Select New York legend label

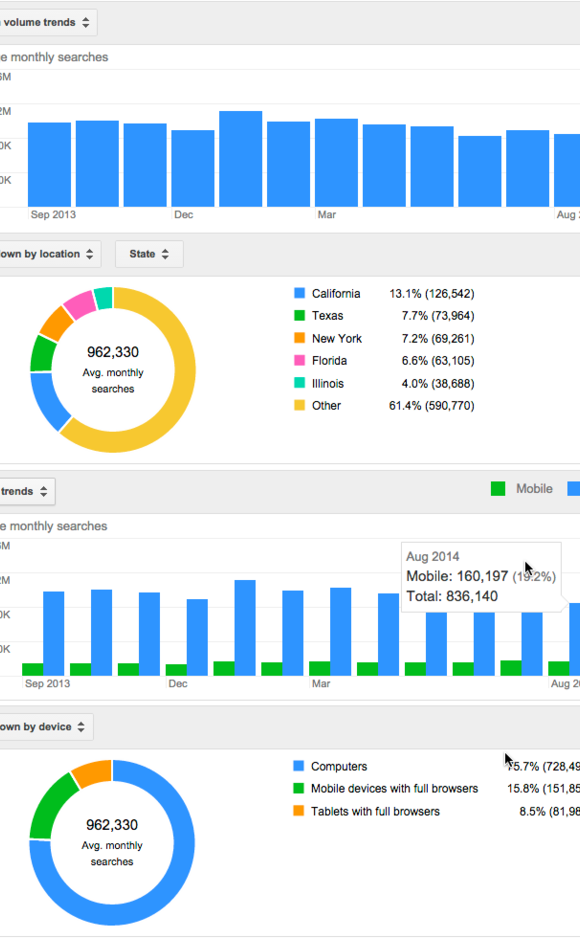point(337,338)
